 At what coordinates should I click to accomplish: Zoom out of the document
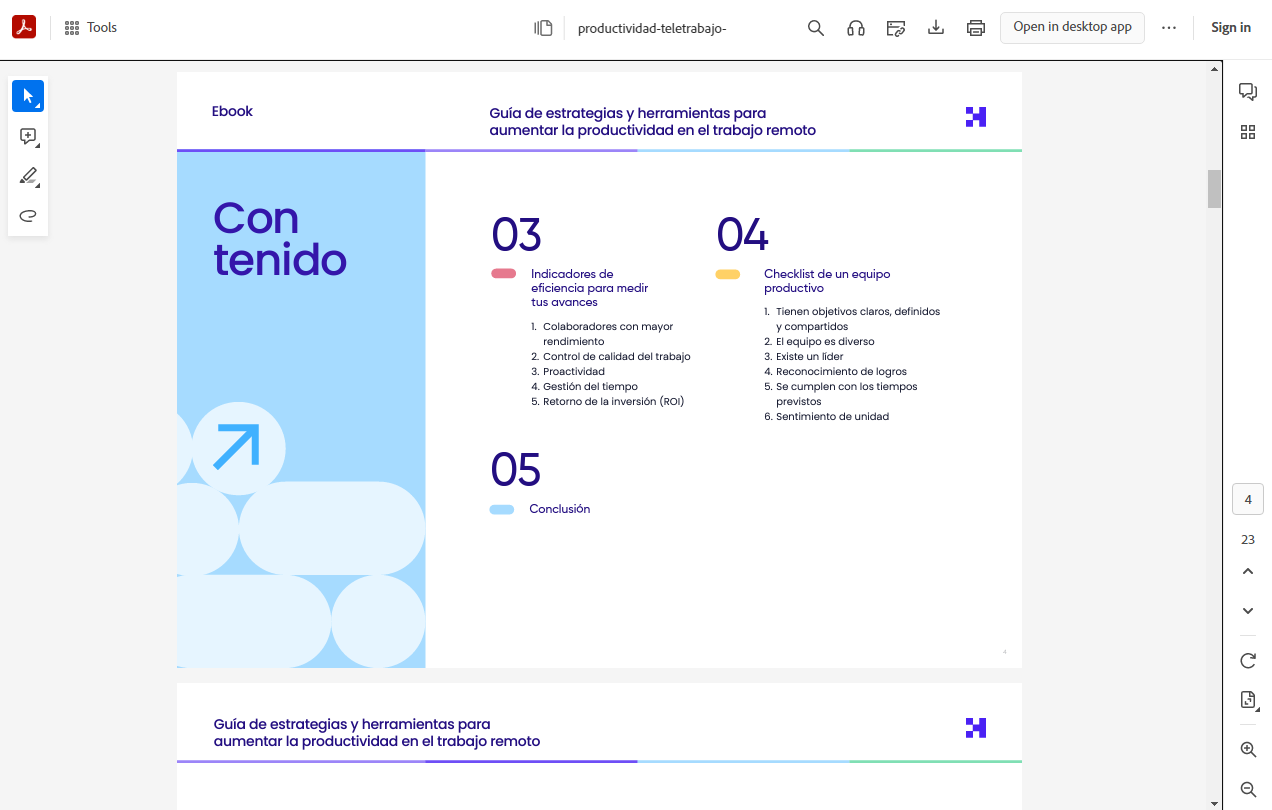click(x=1247, y=788)
